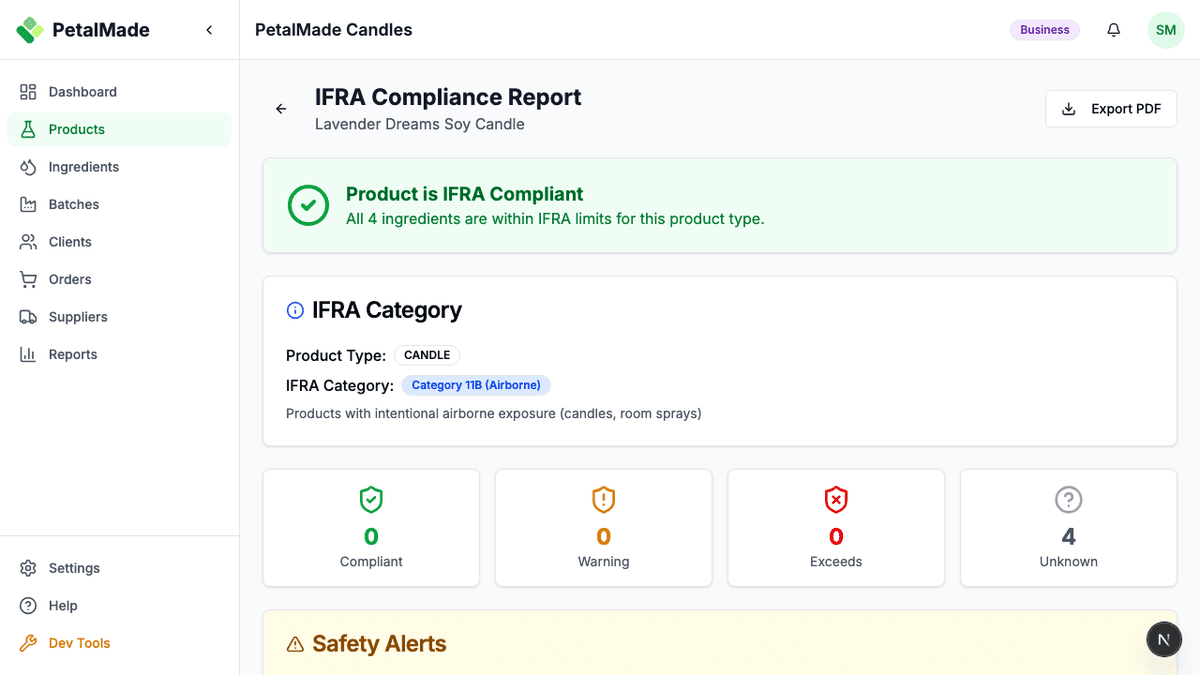Image resolution: width=1200 pixels, height=675 pixels.
Task: Click the notification bell icon
Action: tap(1113, 30)
